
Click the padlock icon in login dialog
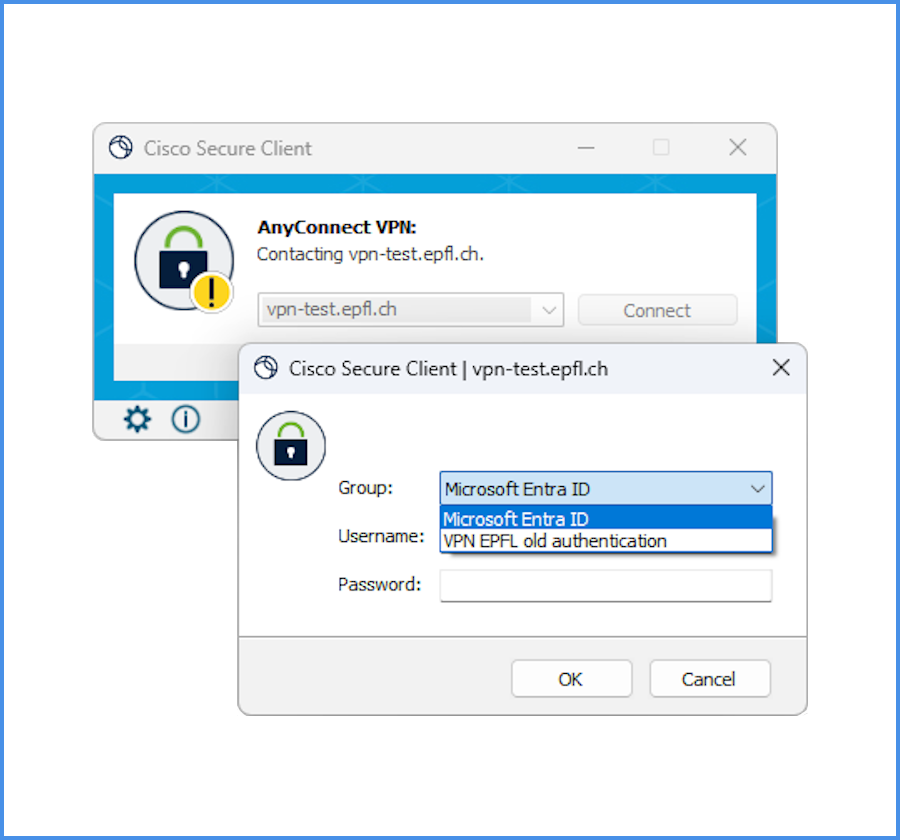click(291, 445)
